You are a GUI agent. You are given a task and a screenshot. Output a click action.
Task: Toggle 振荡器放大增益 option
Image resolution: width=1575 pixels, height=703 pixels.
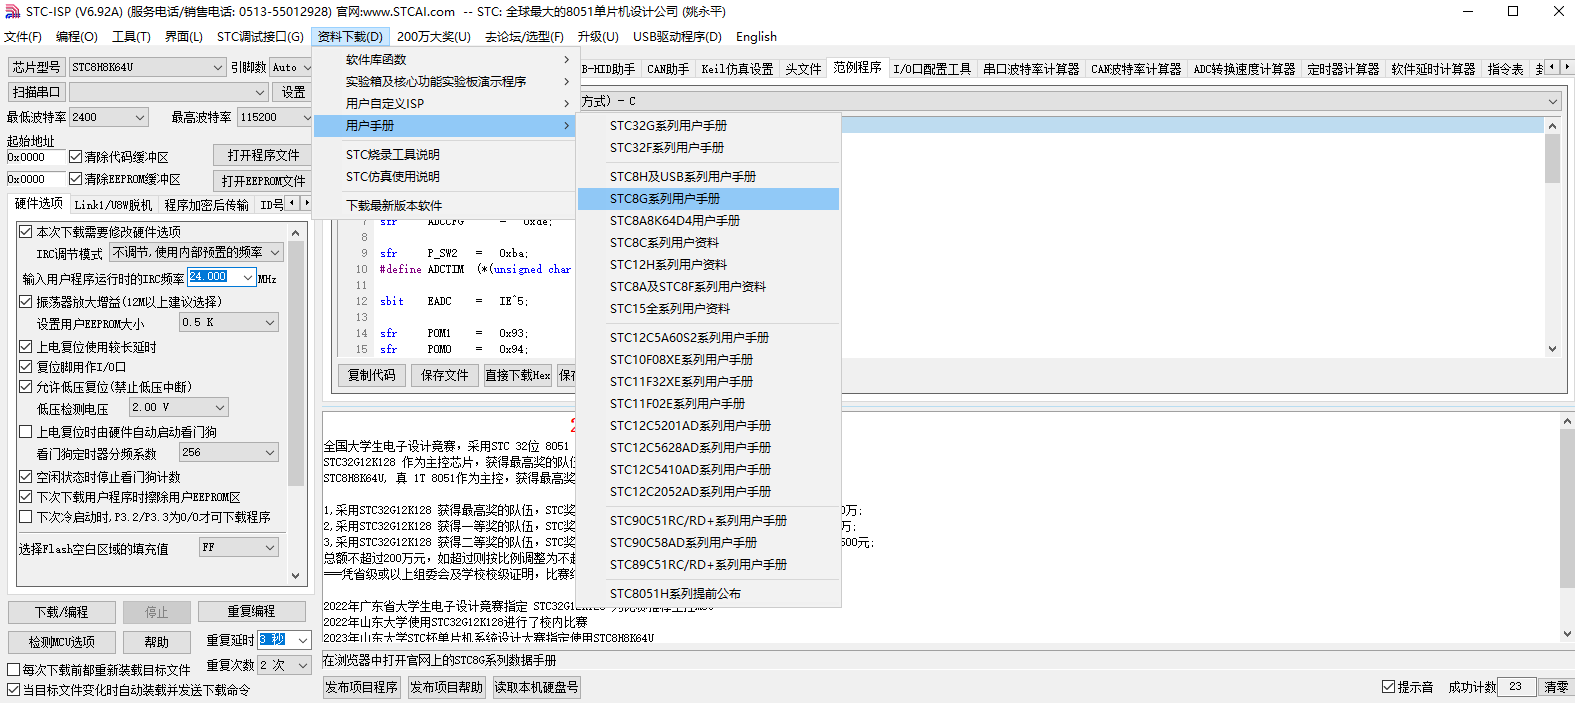pyautogui.click(x=26, y=302)
